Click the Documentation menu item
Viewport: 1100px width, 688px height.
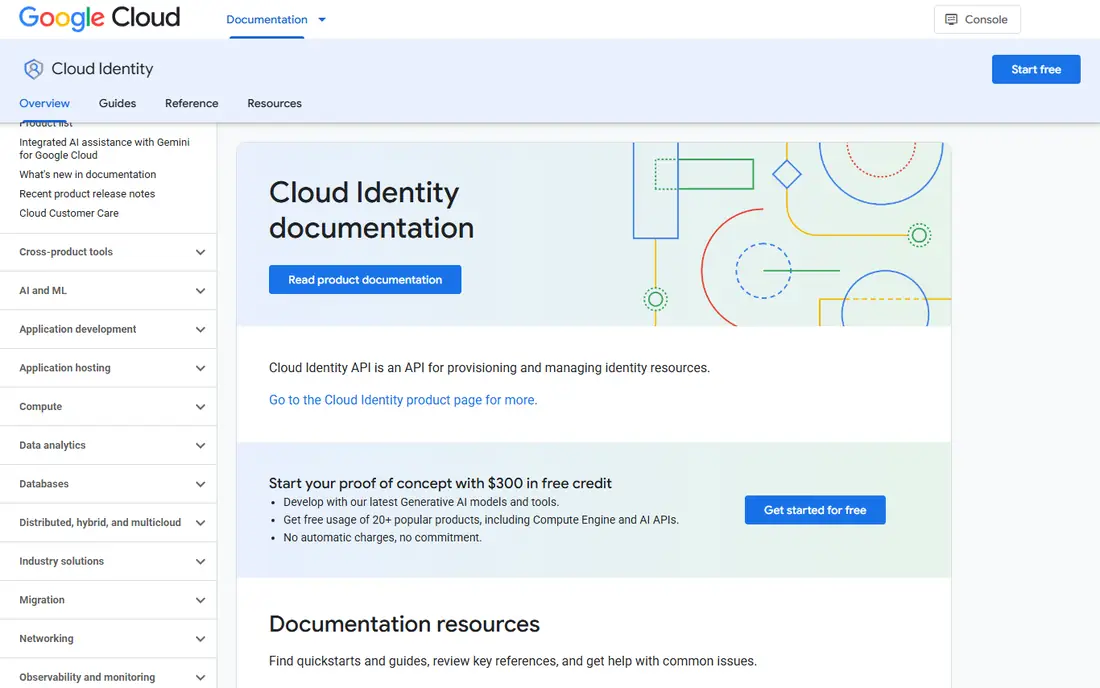(267, 20)
